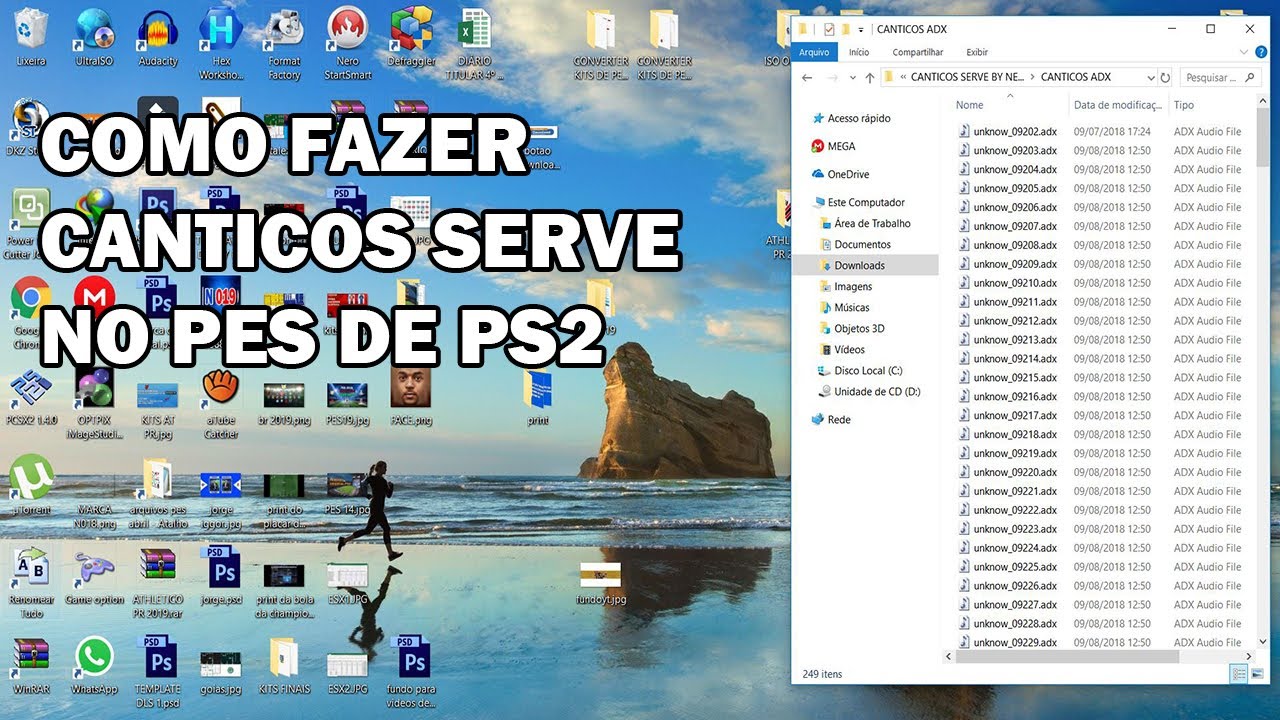Screen dimensions: 1280x720
Task: Open MEGA in the navigation pane
Action: pyautogui.click(x=840, y=146)
